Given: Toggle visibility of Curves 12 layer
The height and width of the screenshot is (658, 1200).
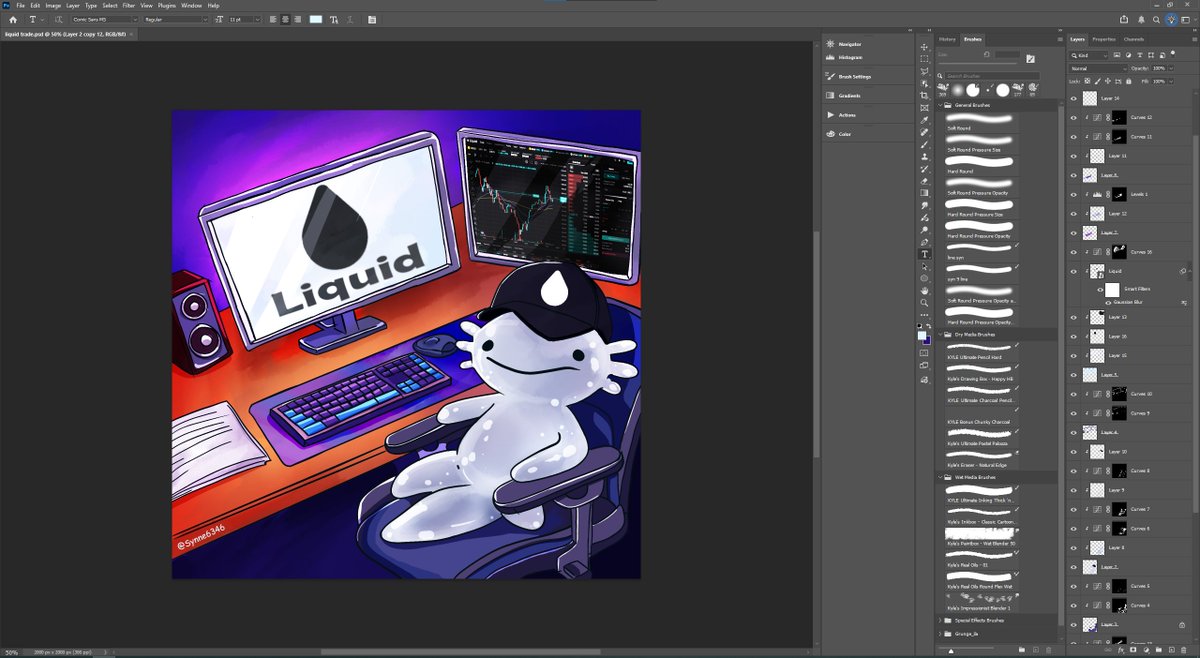Looking at the screenshot, I should click(1073, 118).
